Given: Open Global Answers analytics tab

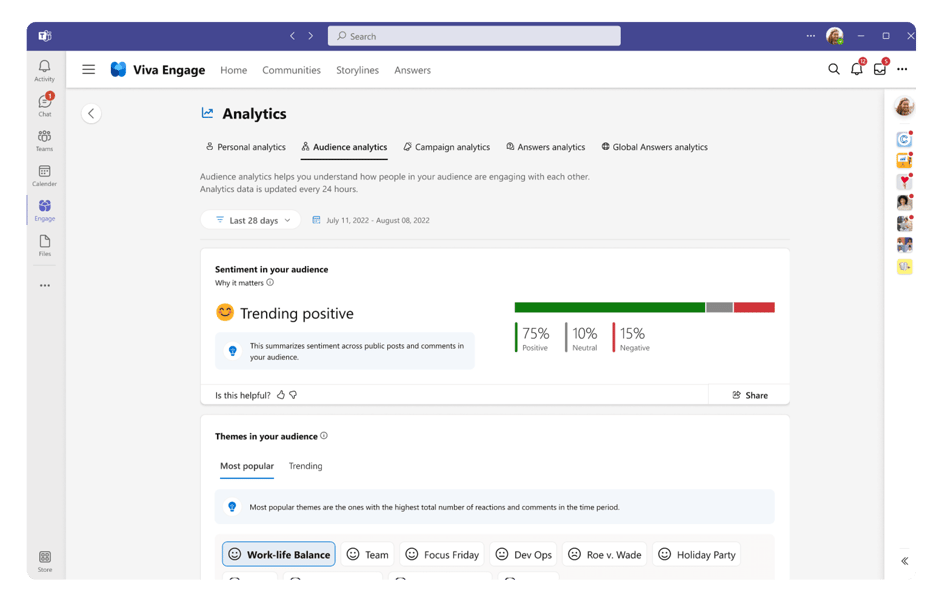Looking at the screenshot, I should (x=654, y=147).
